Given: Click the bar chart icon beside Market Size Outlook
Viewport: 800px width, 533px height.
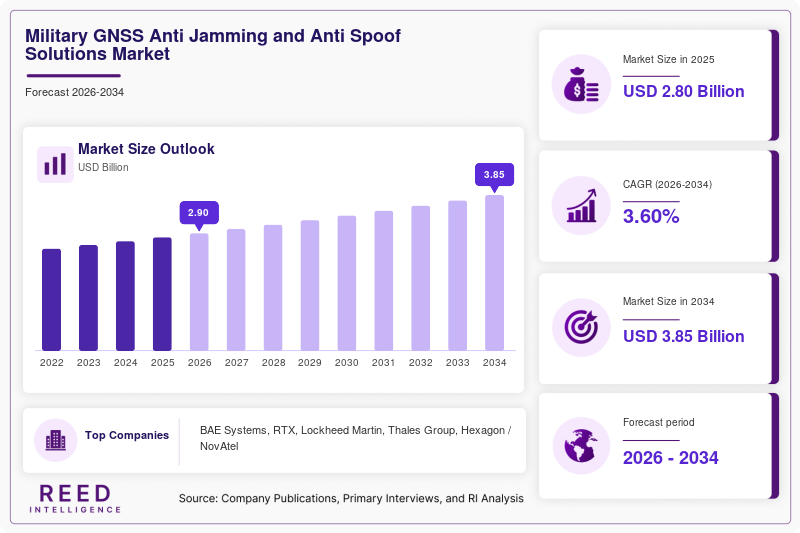Looking at the screenshot, I should [55, 164].
